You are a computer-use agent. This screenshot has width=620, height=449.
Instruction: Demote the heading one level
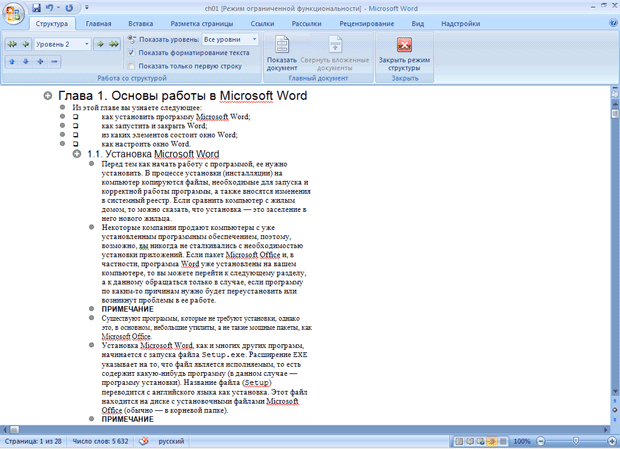coord(100,44)
